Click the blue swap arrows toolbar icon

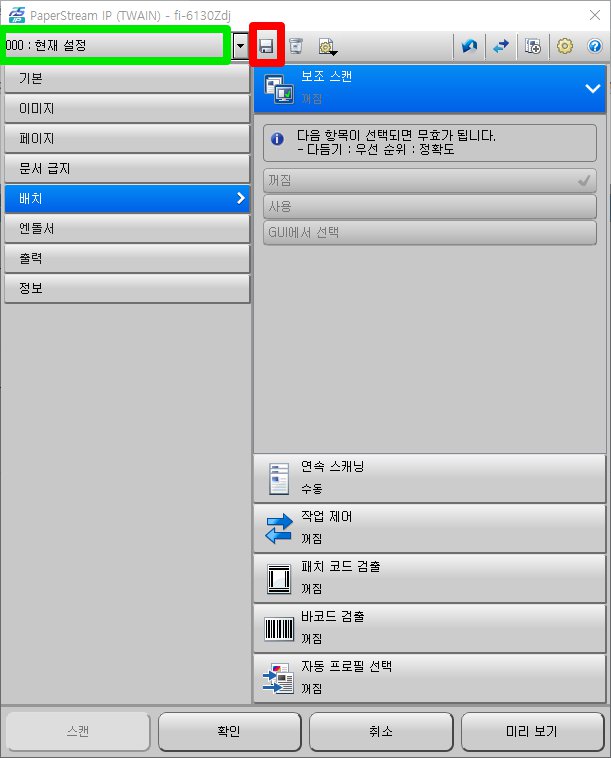tap(501, 46)
